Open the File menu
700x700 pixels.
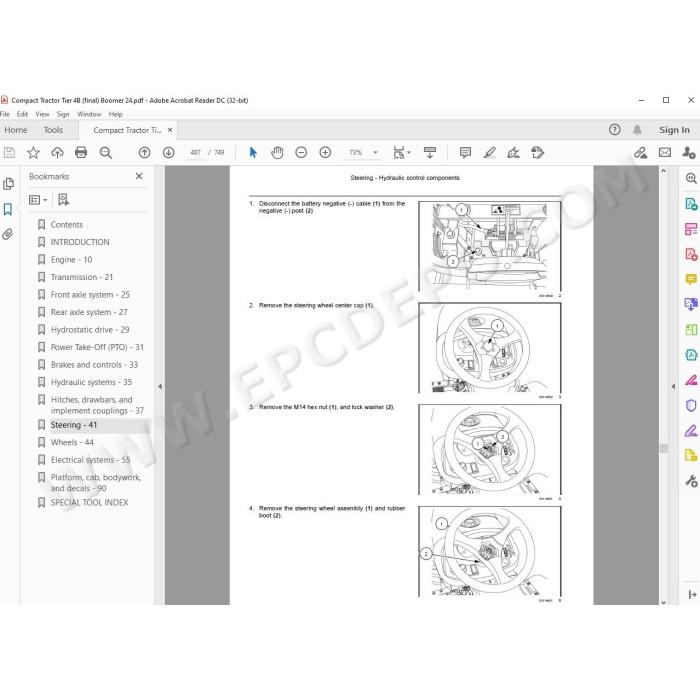tap(5, 114)
